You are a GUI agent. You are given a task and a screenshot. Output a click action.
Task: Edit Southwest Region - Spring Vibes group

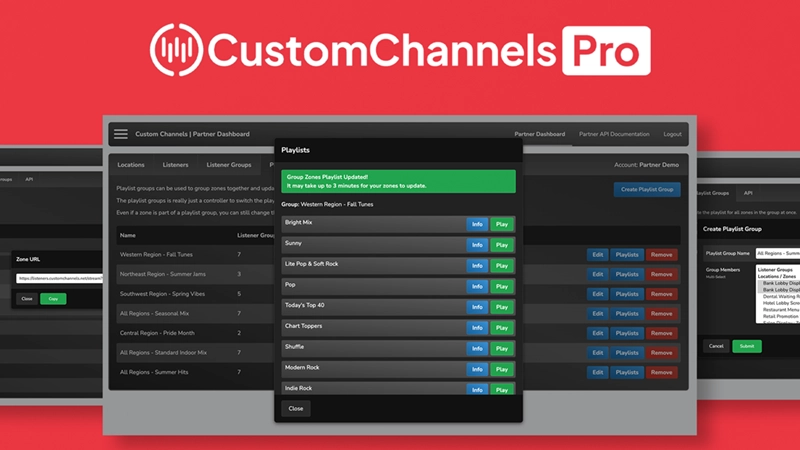(597, 294)
